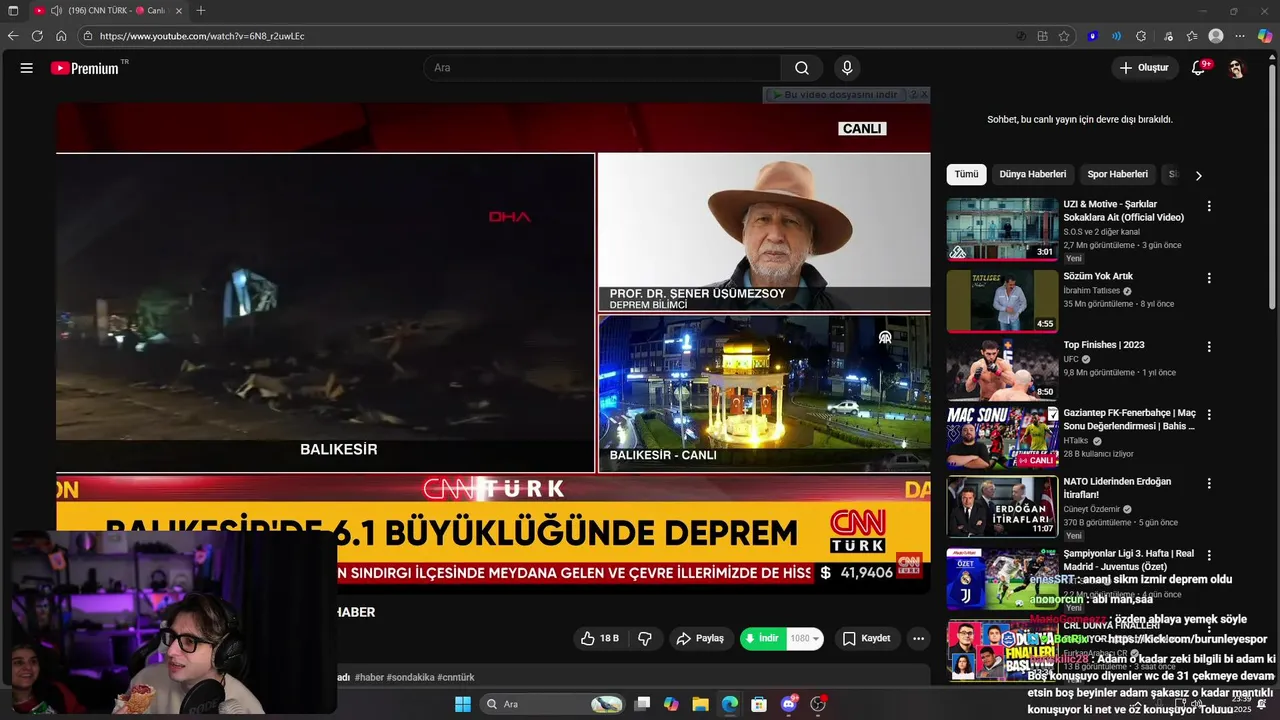The image size is (1280, 720).
Task: Open the HTalks channel name
Action: click(x=1076, y=441)
